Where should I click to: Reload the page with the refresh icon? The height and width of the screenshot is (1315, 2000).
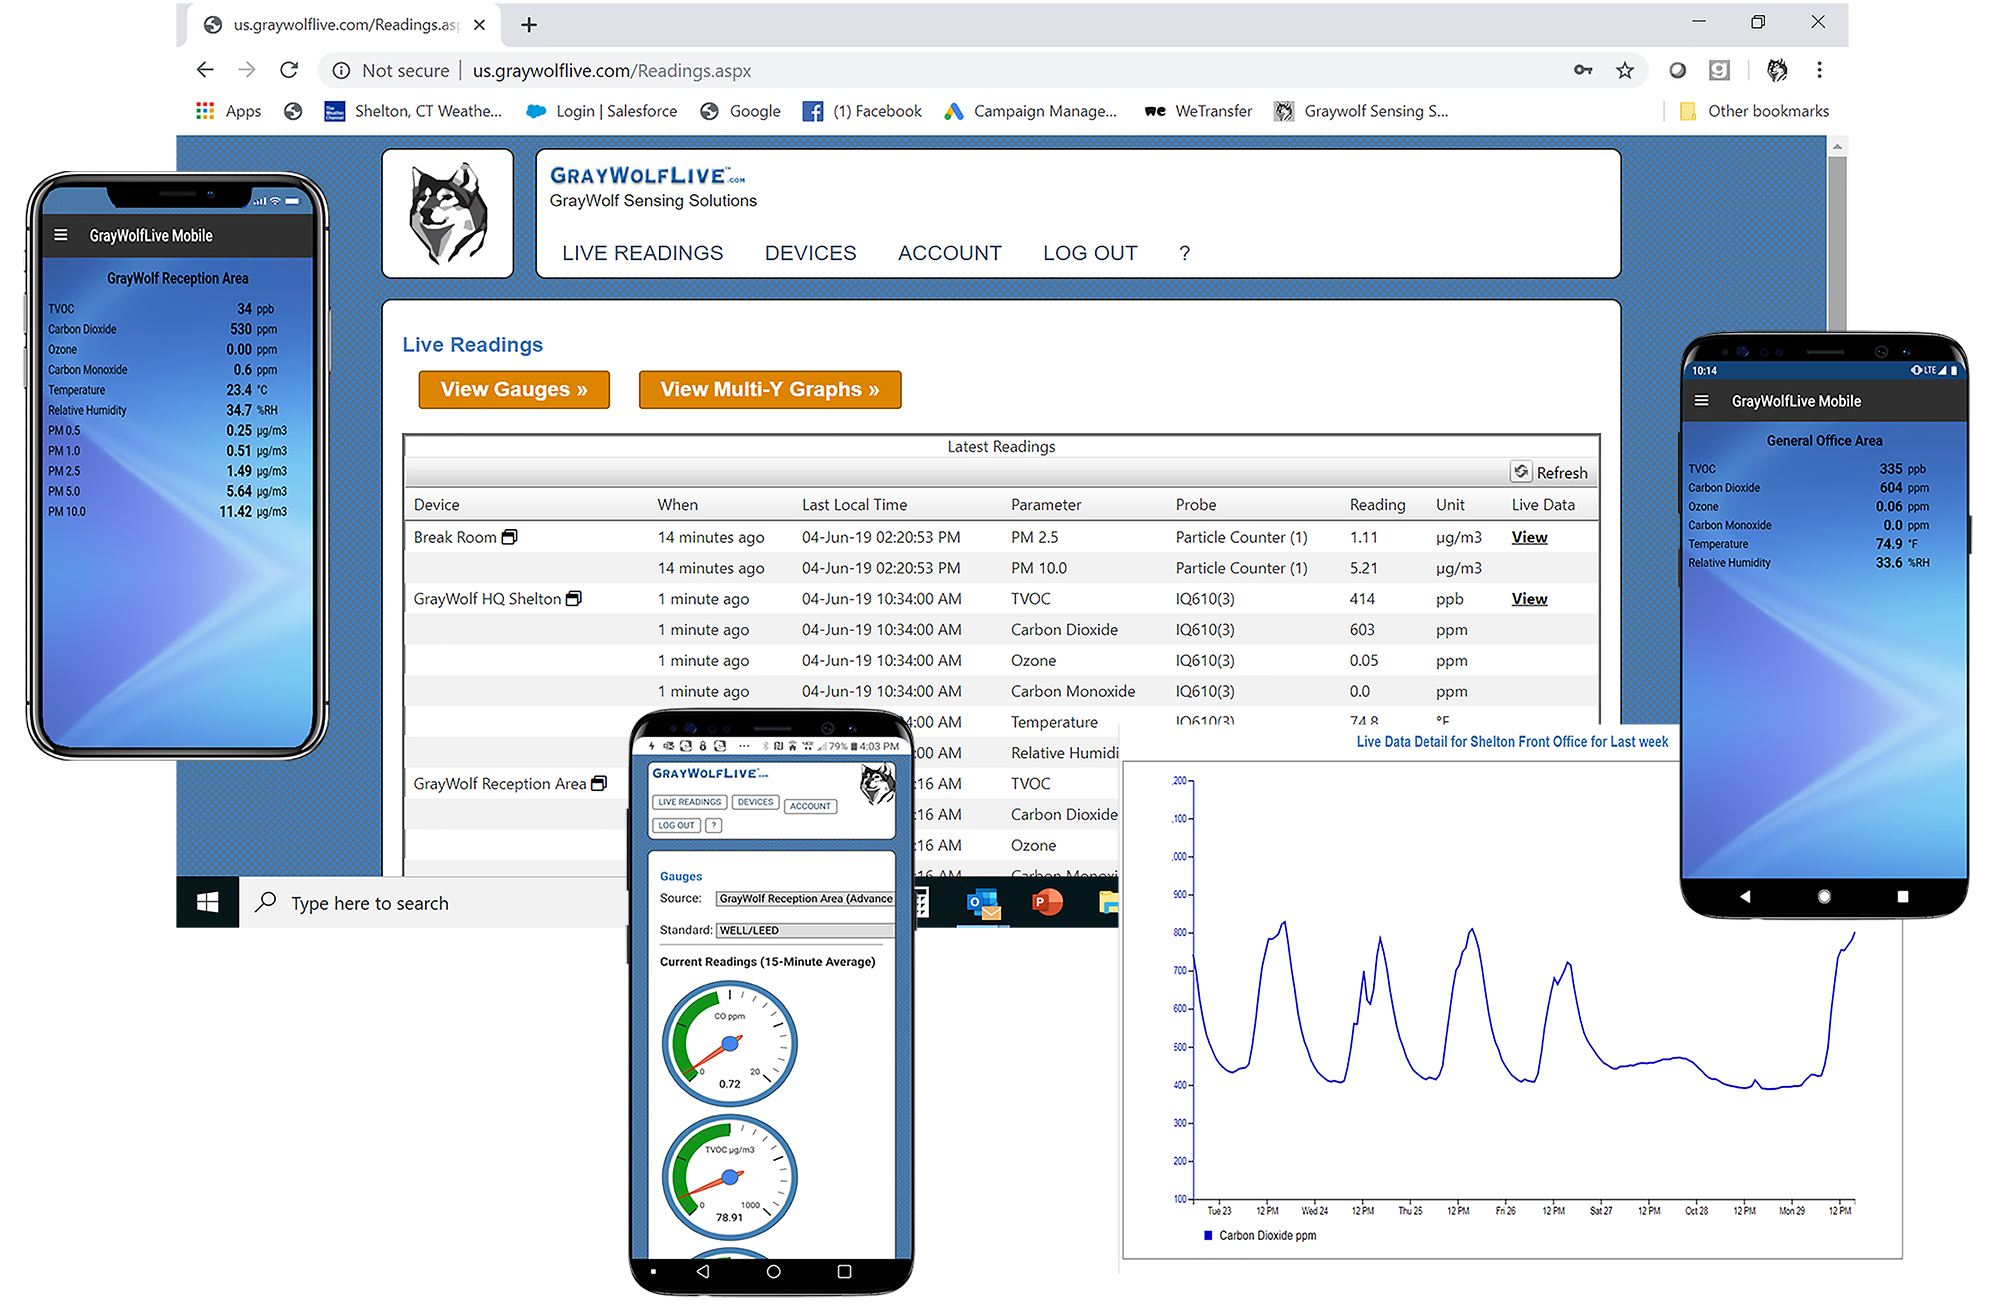click(x=289, y=70)
